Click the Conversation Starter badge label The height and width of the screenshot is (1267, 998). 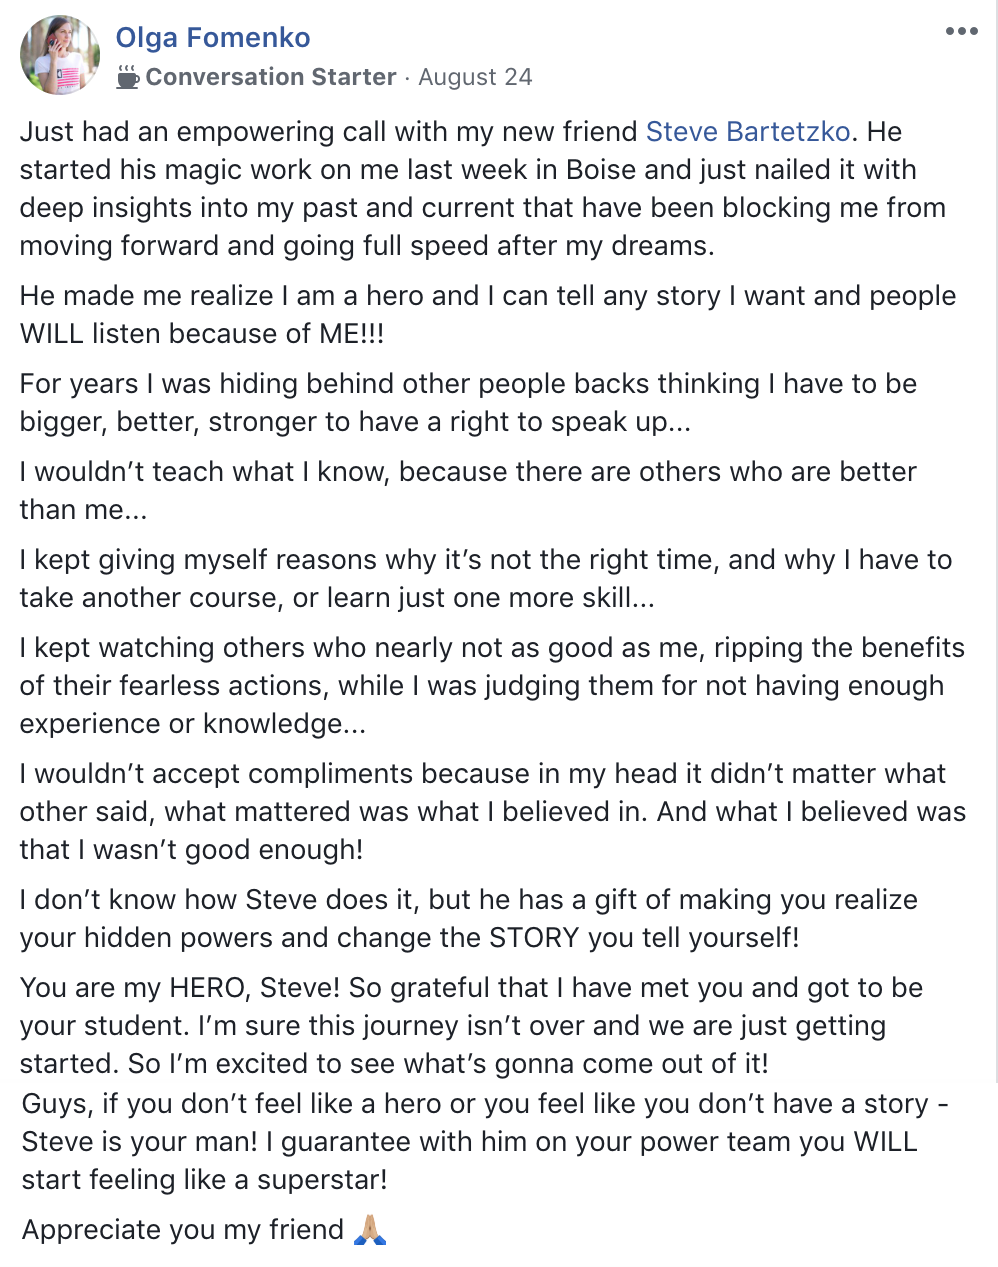271,77
